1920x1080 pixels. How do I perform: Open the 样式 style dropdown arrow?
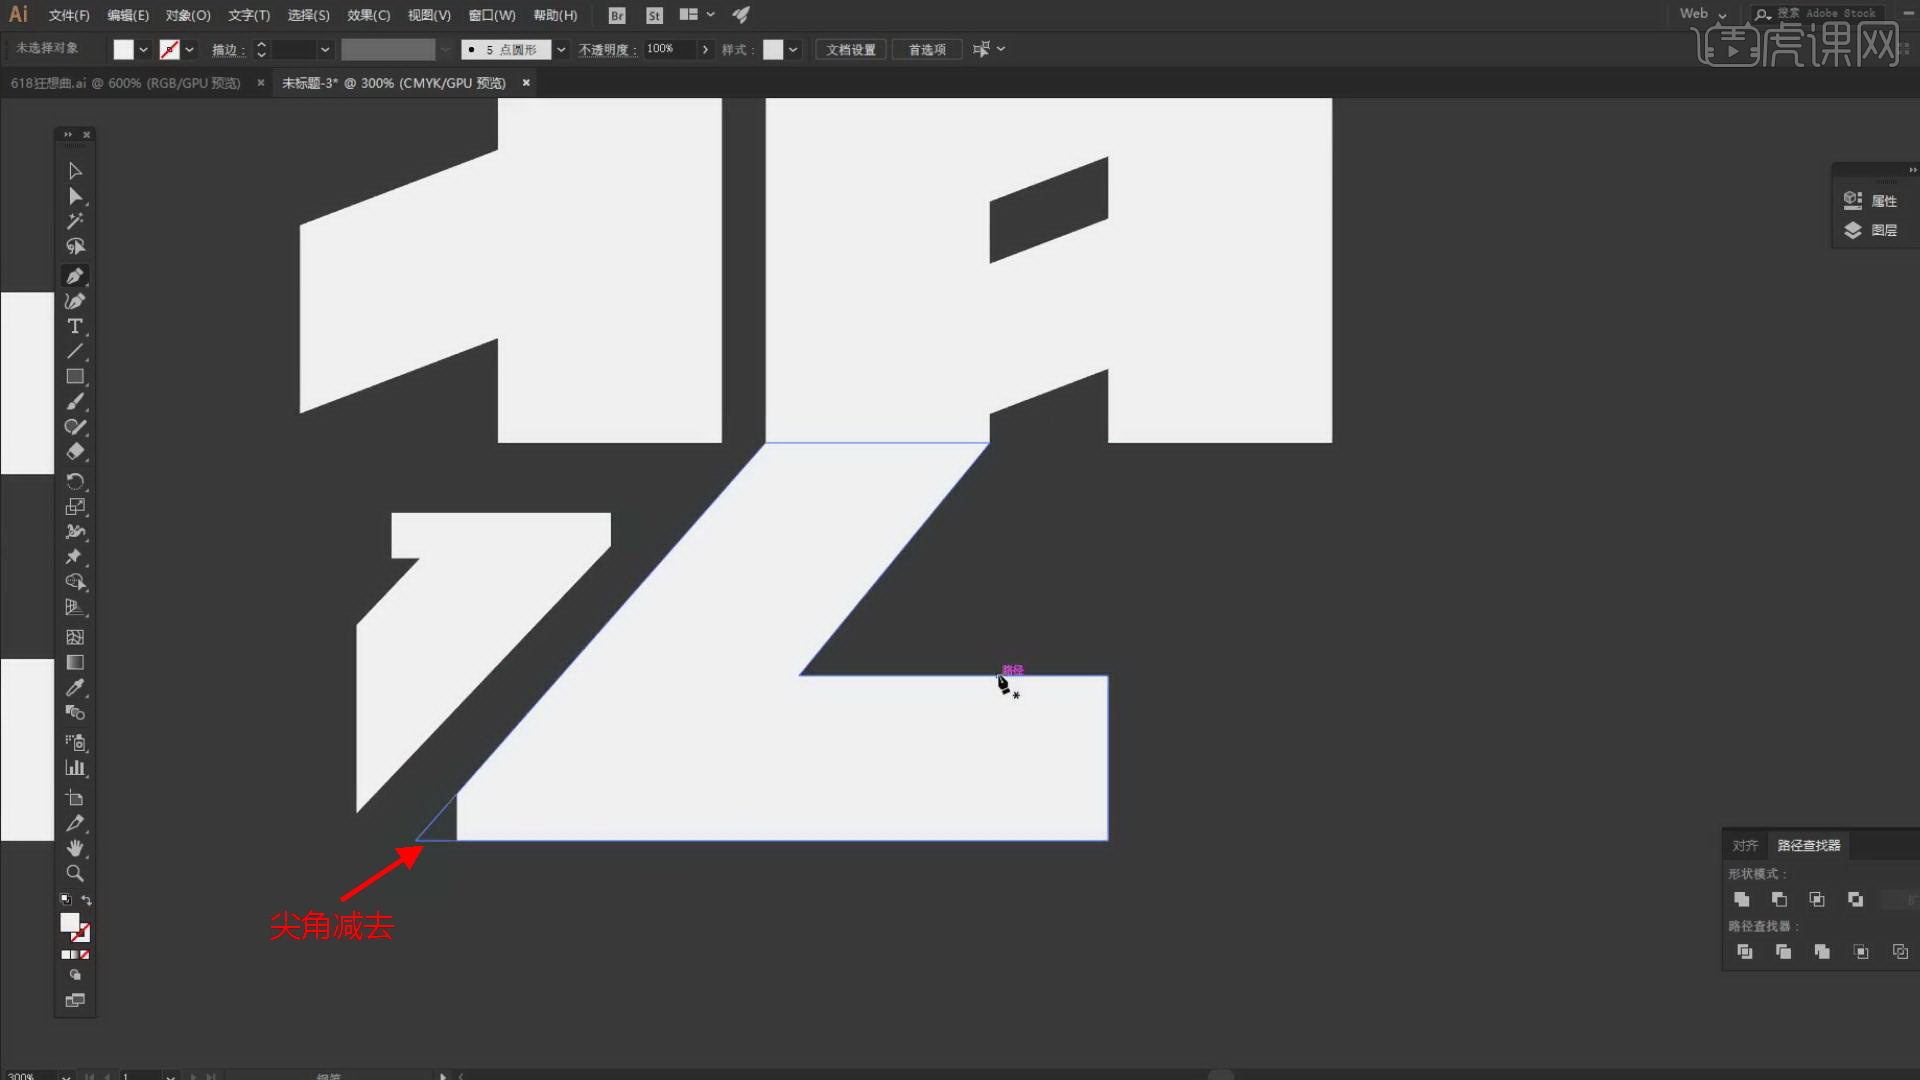tap(794, 49)
